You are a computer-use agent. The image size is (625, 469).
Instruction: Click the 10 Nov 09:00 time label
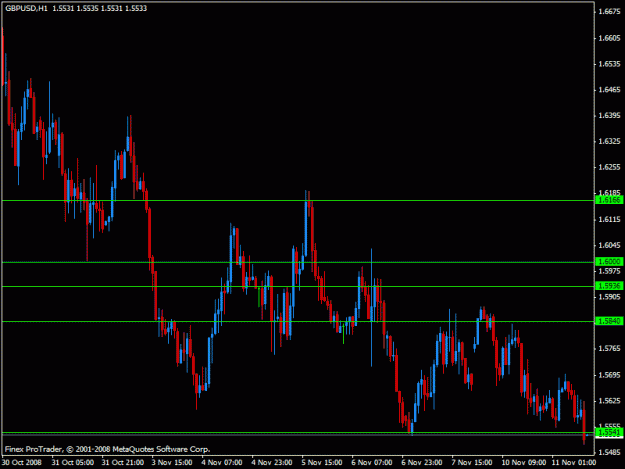524,463
